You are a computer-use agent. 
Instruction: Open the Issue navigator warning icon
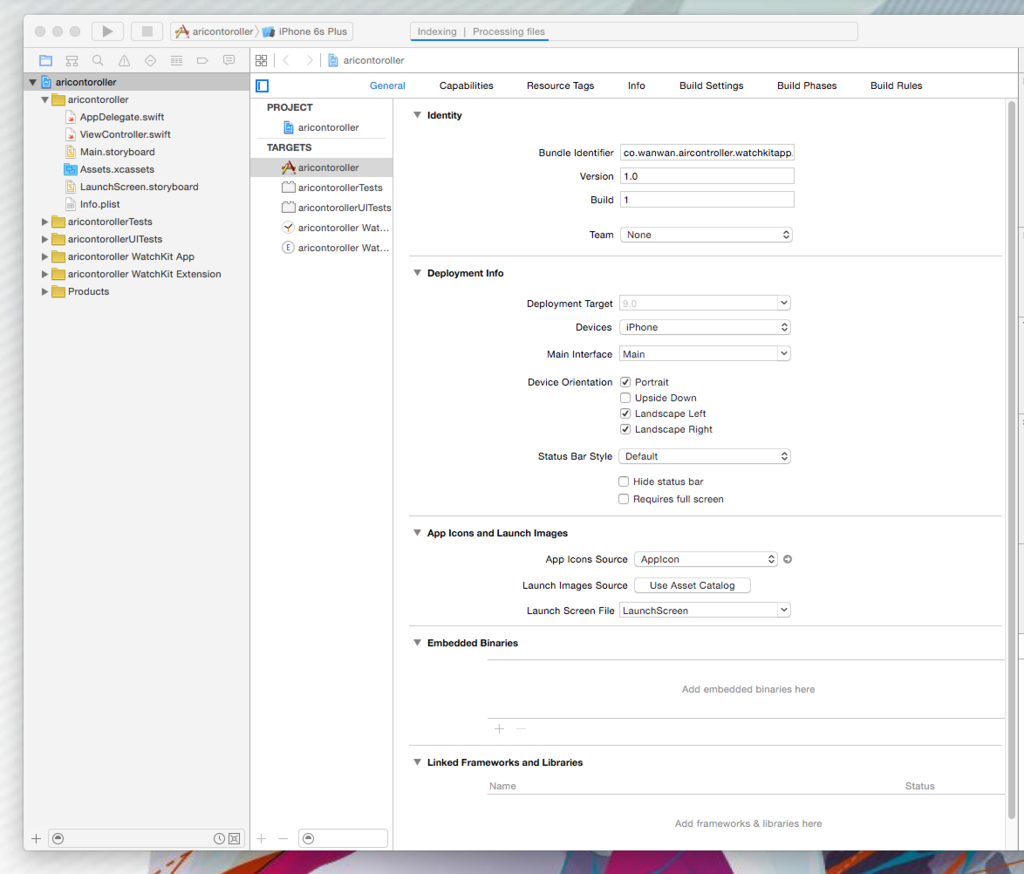[124, 61]
